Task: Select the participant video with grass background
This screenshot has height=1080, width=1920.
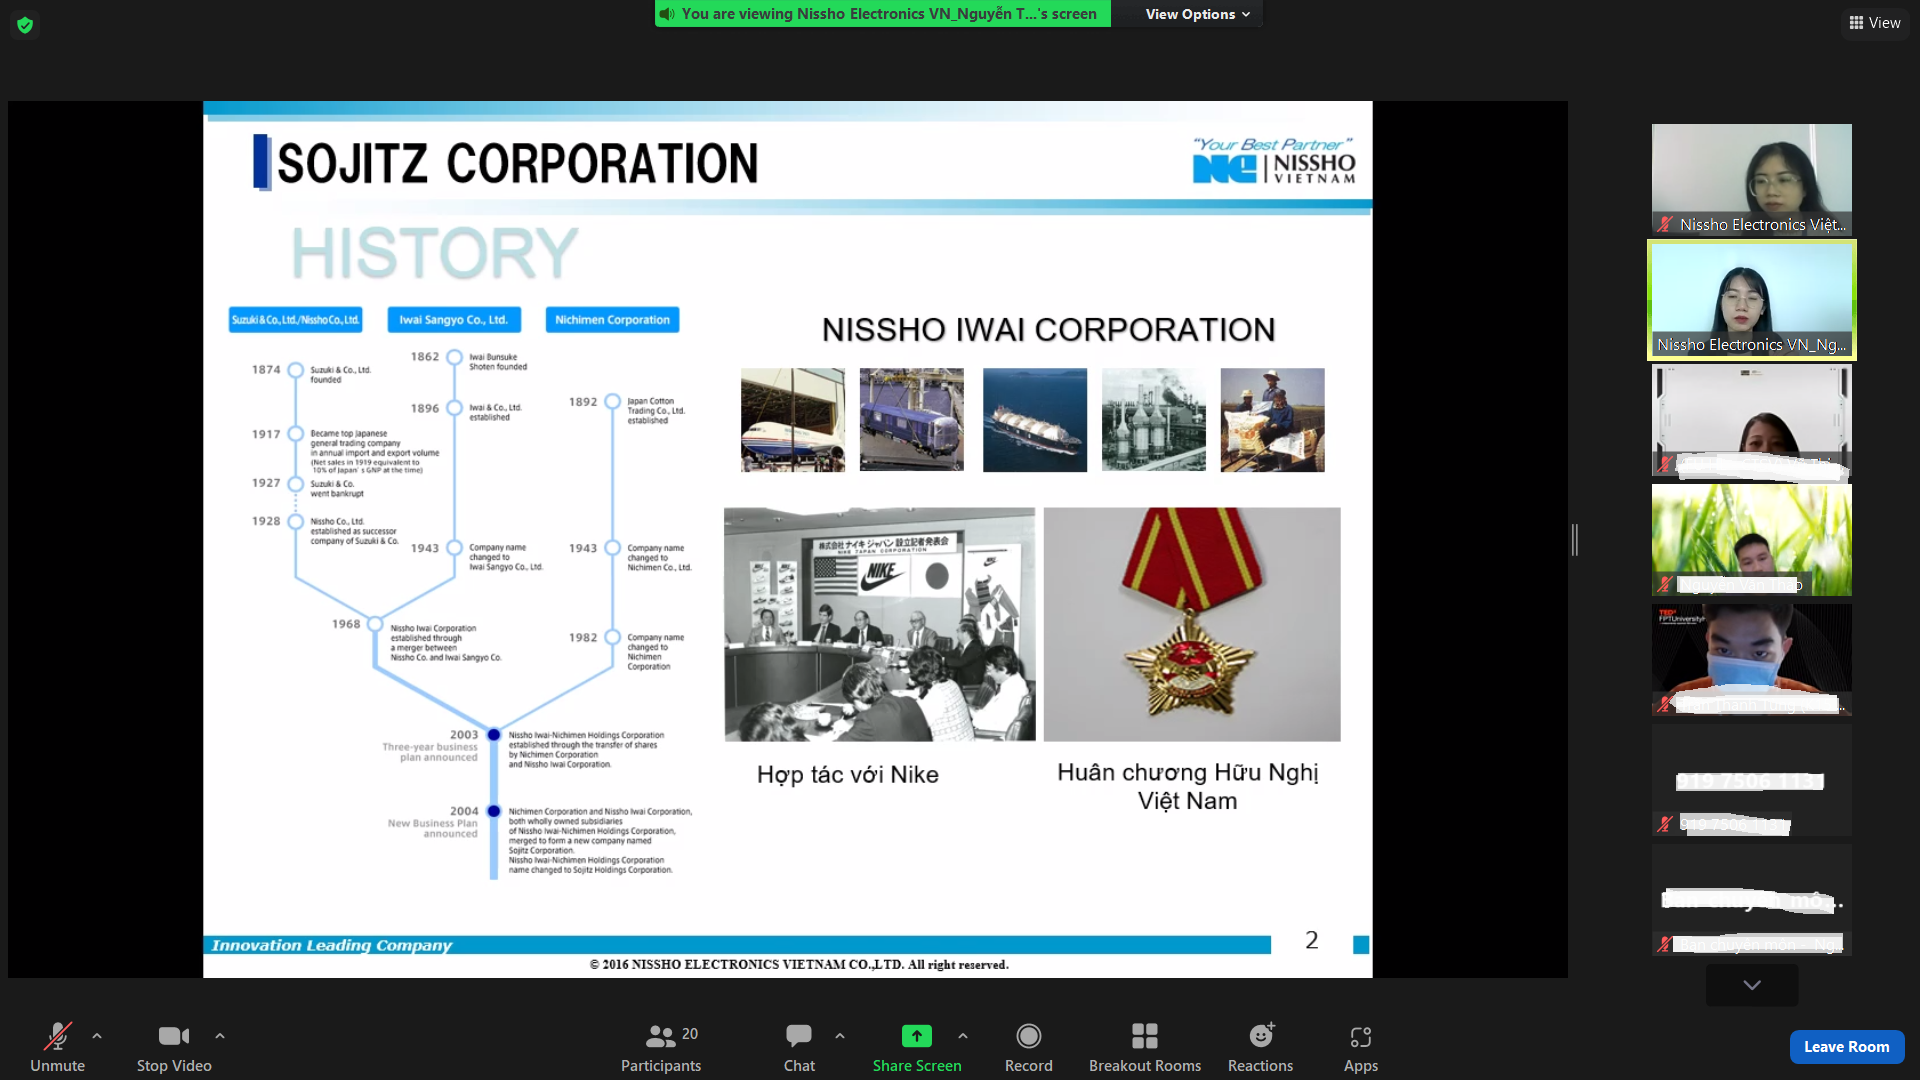Action: (1752, 540)
